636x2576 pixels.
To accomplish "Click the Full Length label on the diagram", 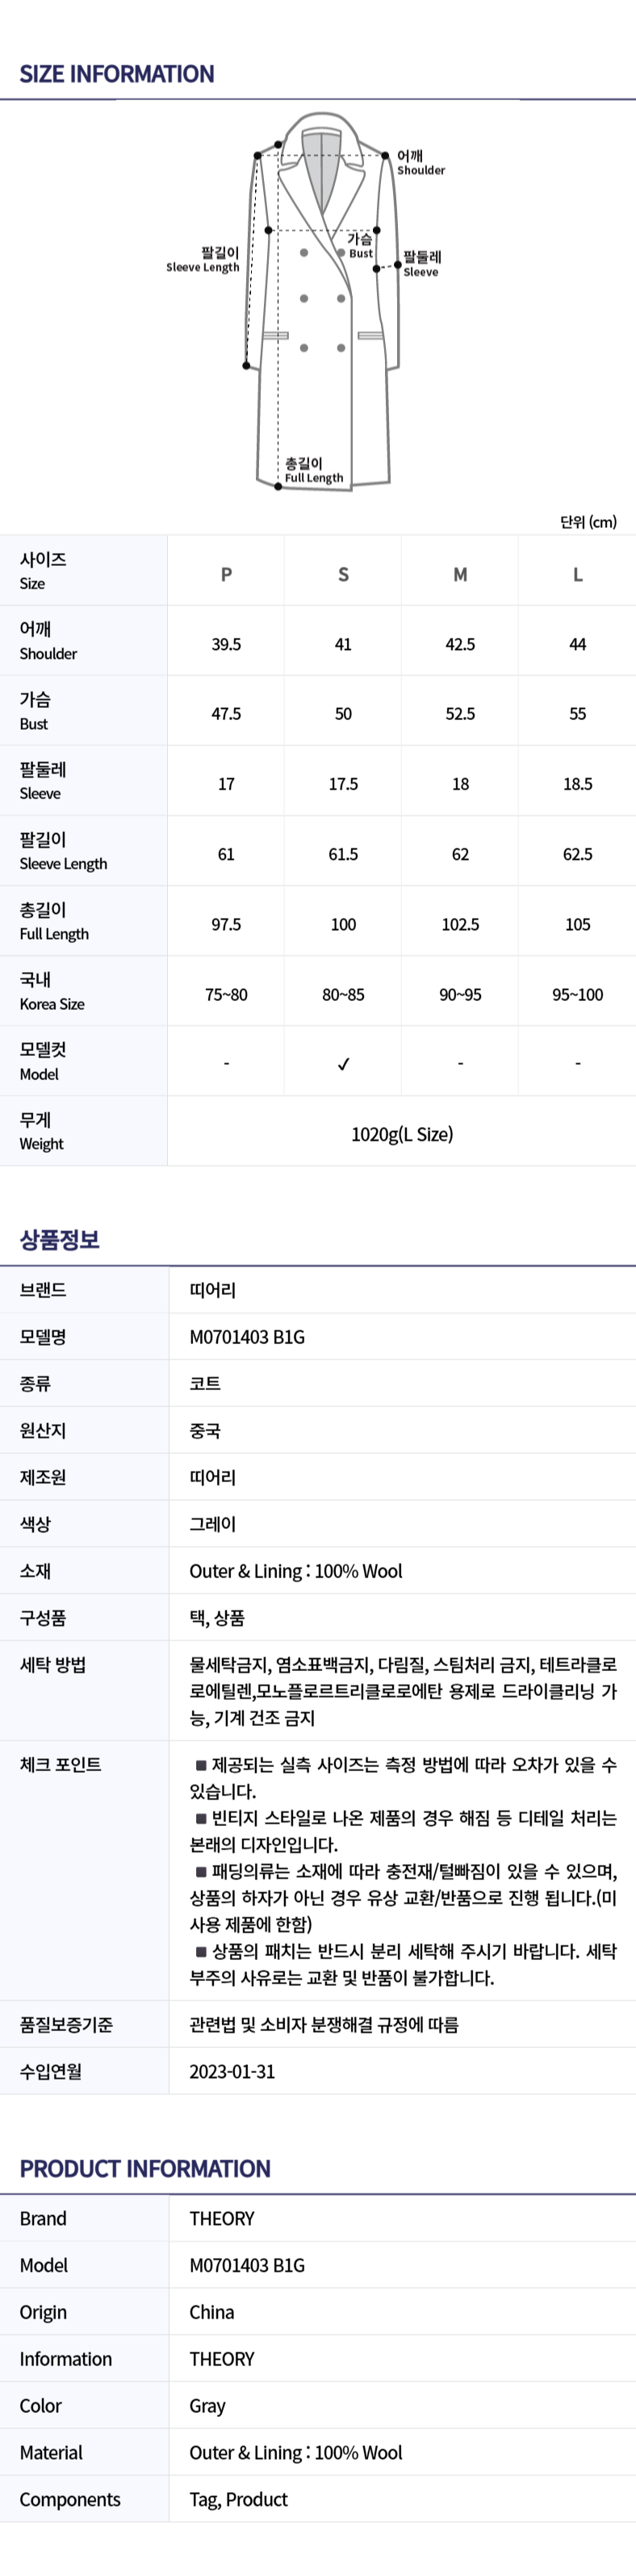I will (312, 471).
